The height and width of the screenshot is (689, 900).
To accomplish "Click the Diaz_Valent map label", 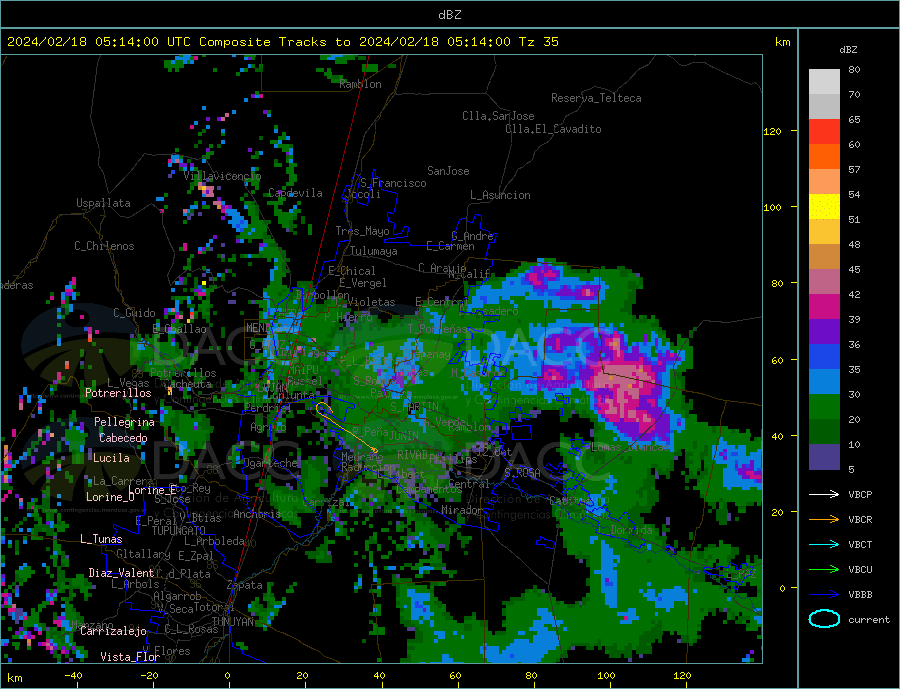I will (x=121, y=573).
